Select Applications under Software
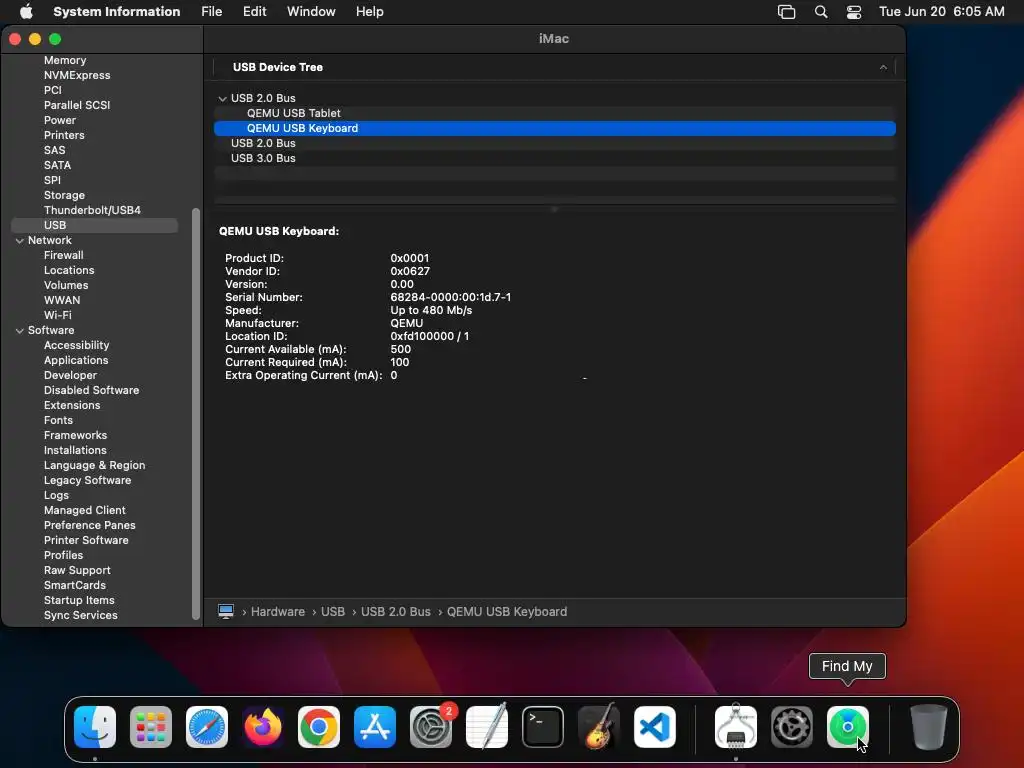This screenshot has height=768, width=1024. (x=76, y=360)
